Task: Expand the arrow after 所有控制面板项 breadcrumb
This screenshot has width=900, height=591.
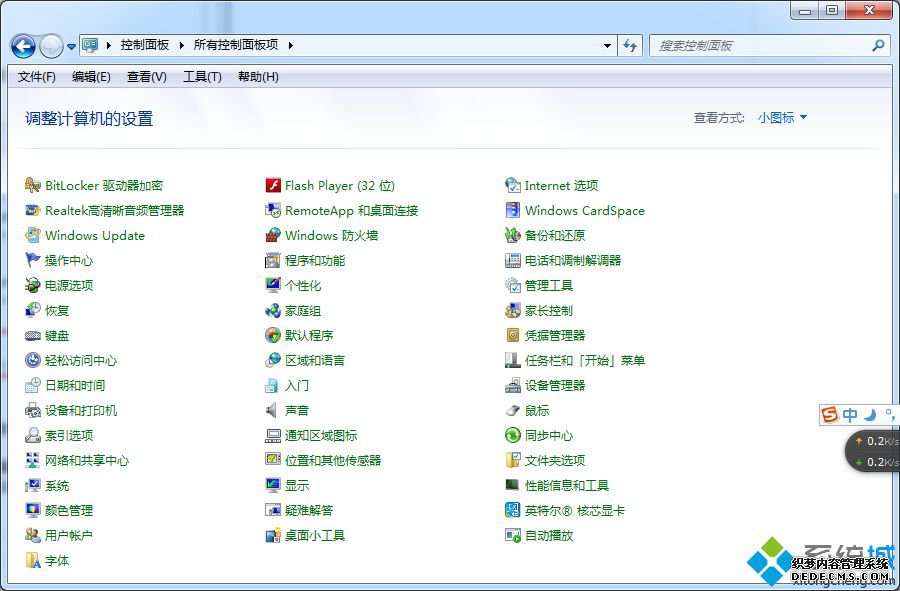Action: (290, 45)
